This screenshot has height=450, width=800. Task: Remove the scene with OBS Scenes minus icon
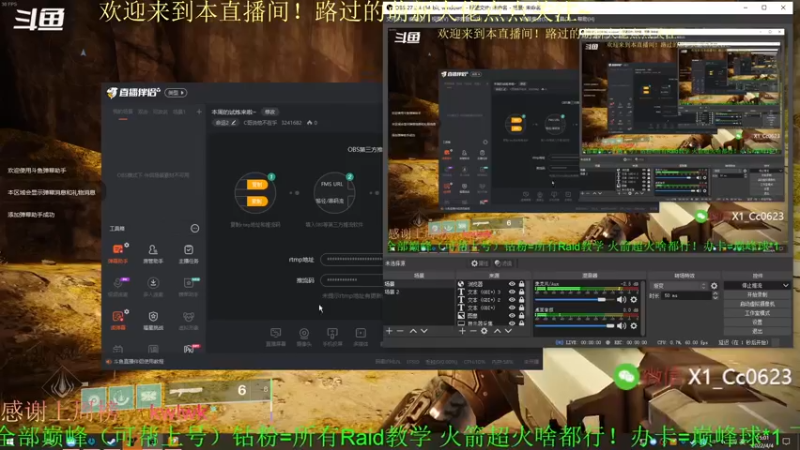[x=400, y=331]
